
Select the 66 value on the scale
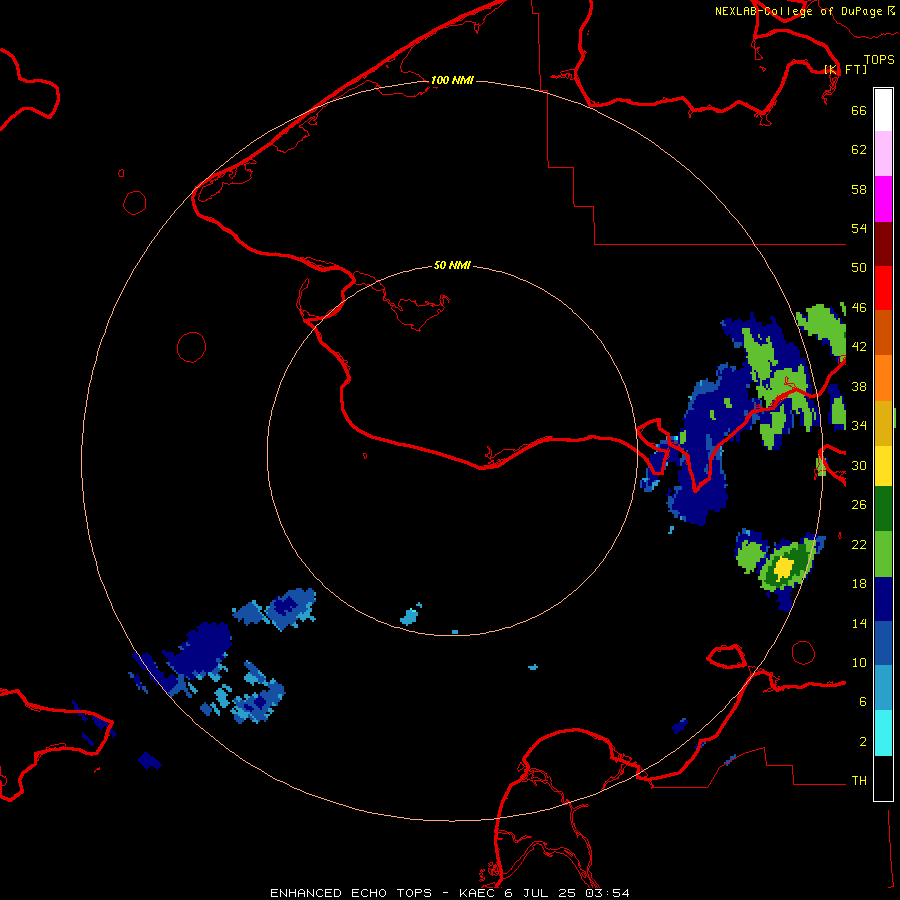pyautogui.click(x=859, y=110)
